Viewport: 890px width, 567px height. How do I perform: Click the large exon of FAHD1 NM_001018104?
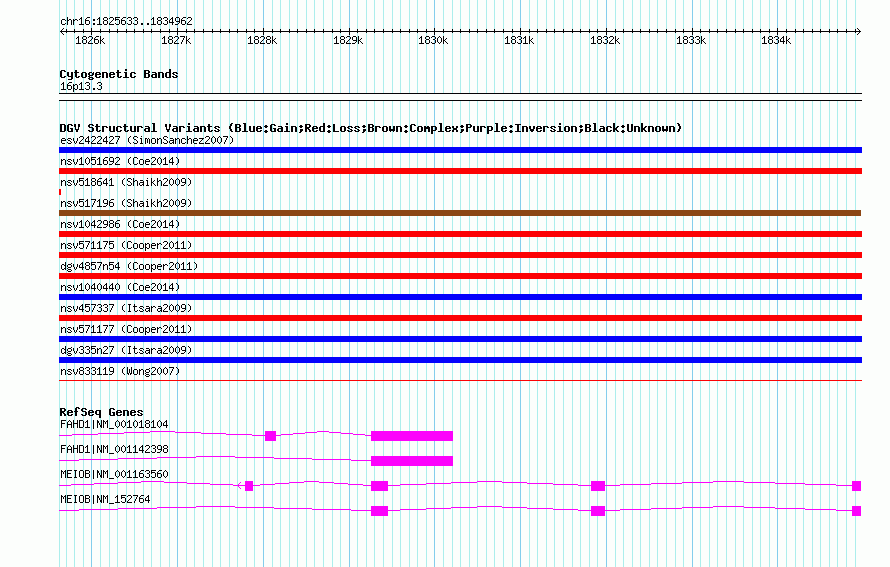point(412,436)
